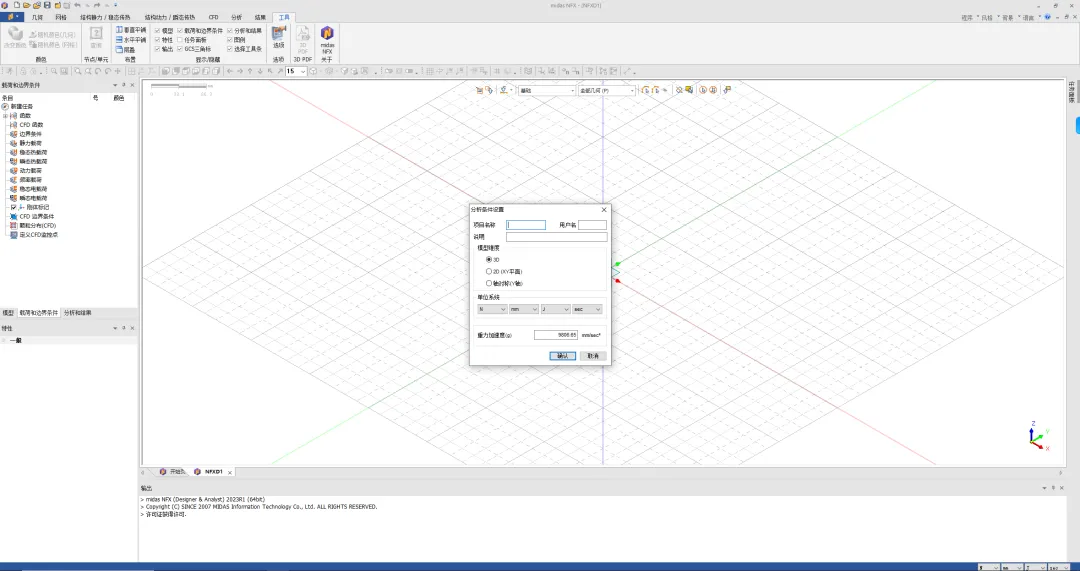Switch to the 分析和结果 bottom panel tab
Image resolution: width=1080 pixels, height=571 pixels.
click(x=77, y=313)
